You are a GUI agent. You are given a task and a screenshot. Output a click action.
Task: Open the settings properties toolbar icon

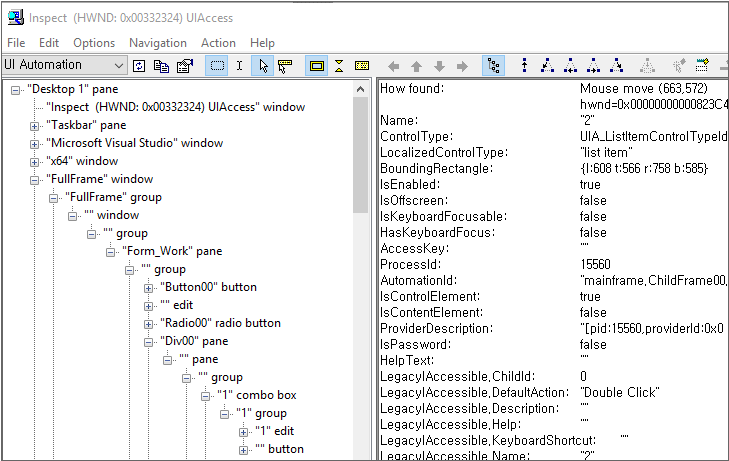184,66
